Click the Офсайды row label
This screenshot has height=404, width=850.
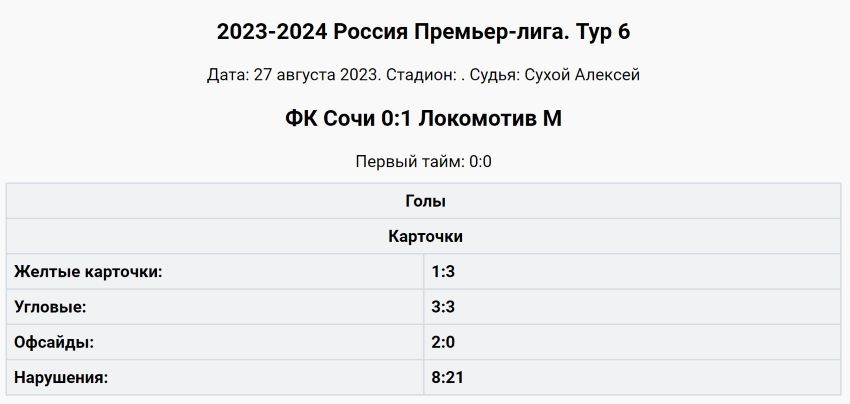point(54,342)
